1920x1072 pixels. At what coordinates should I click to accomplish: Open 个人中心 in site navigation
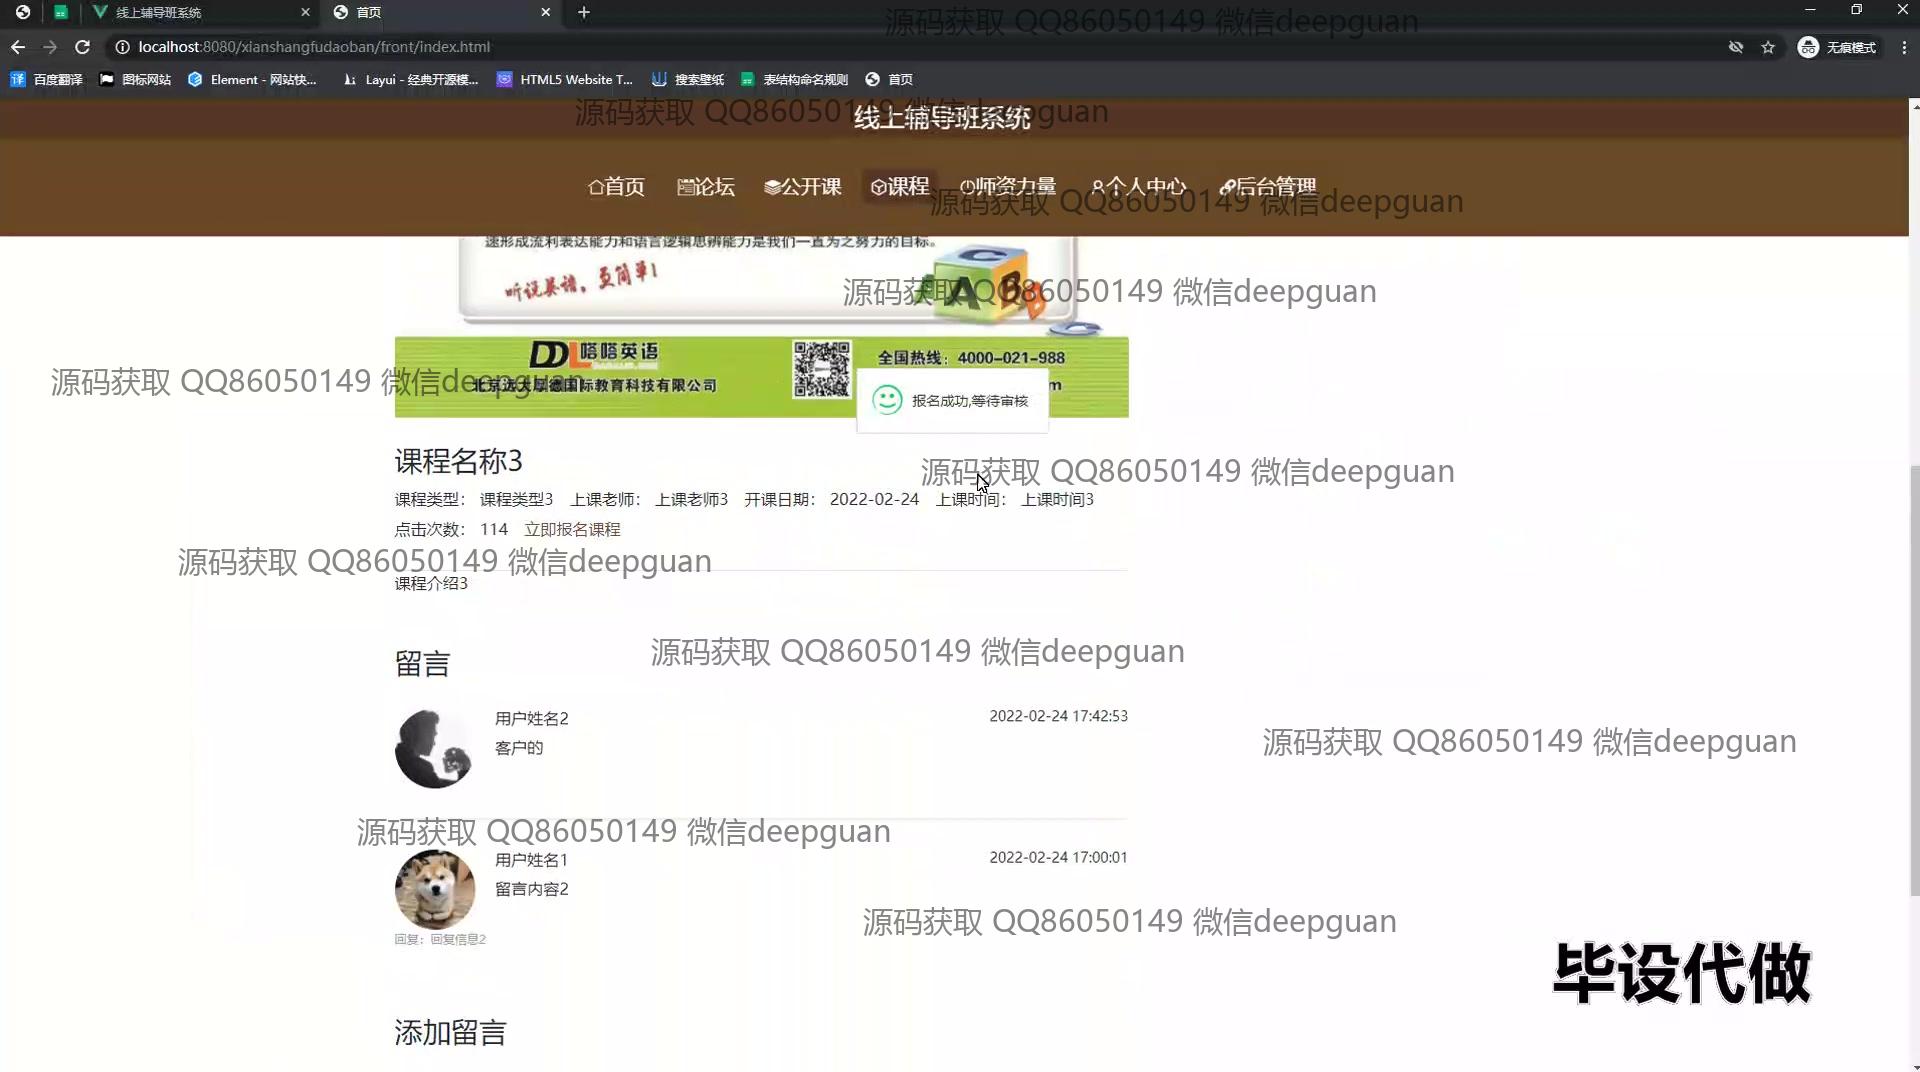click(x=1139, y=187)
